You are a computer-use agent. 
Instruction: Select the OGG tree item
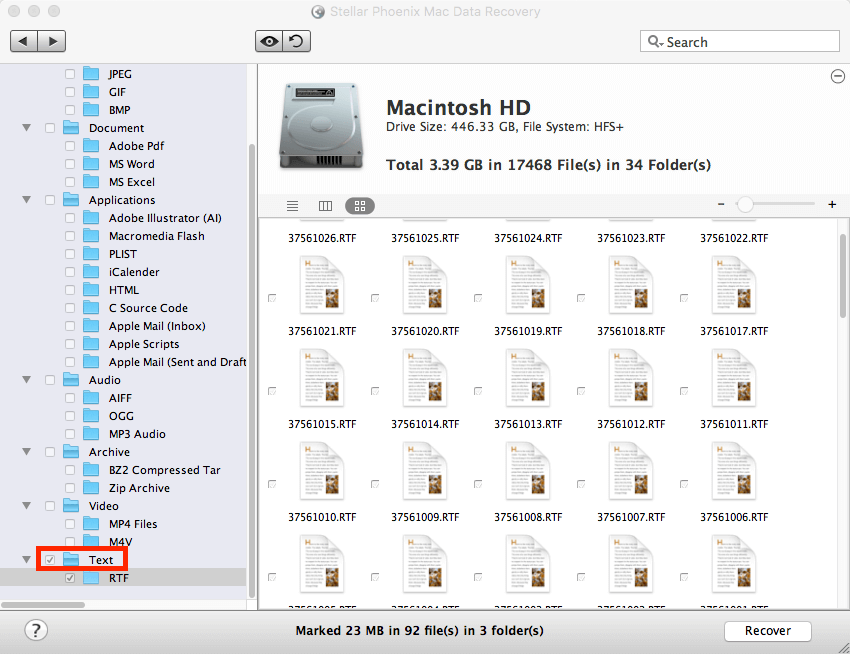coord(121,416)
